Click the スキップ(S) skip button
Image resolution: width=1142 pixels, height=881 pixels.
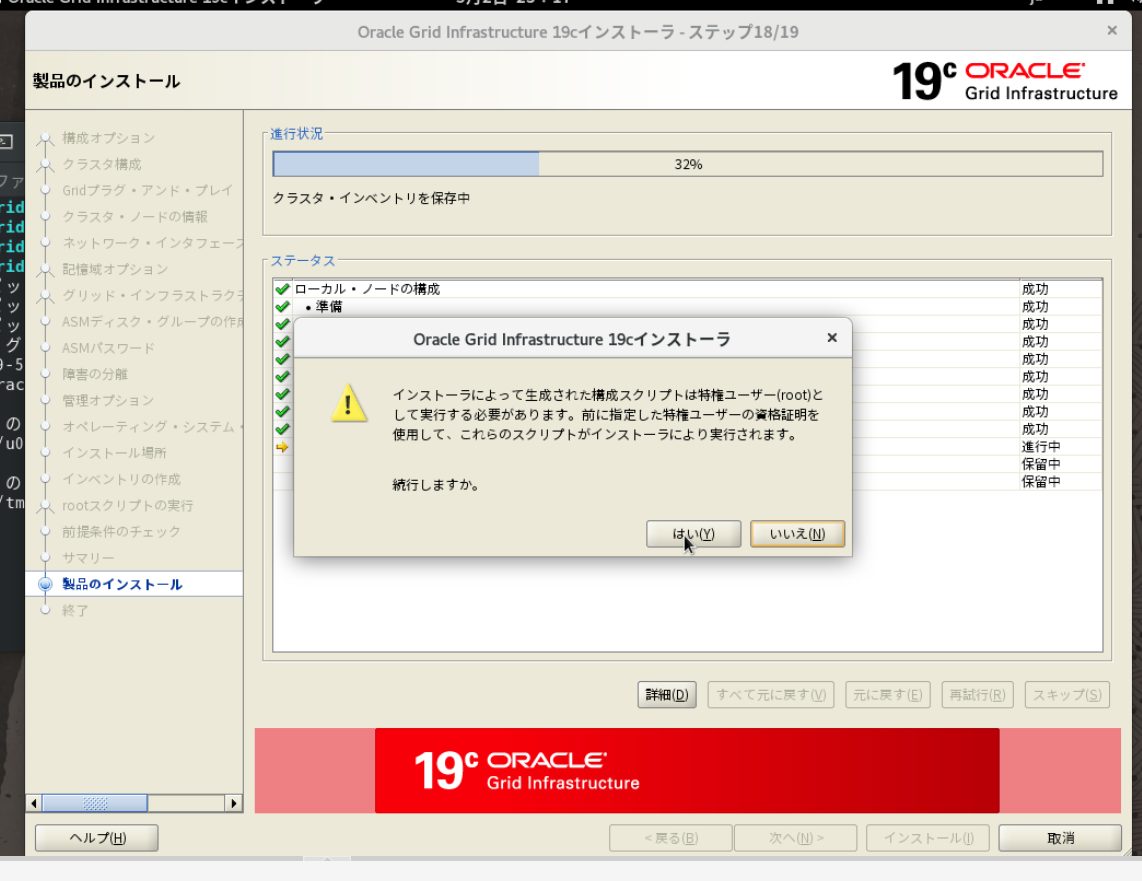pos(1067,695)
